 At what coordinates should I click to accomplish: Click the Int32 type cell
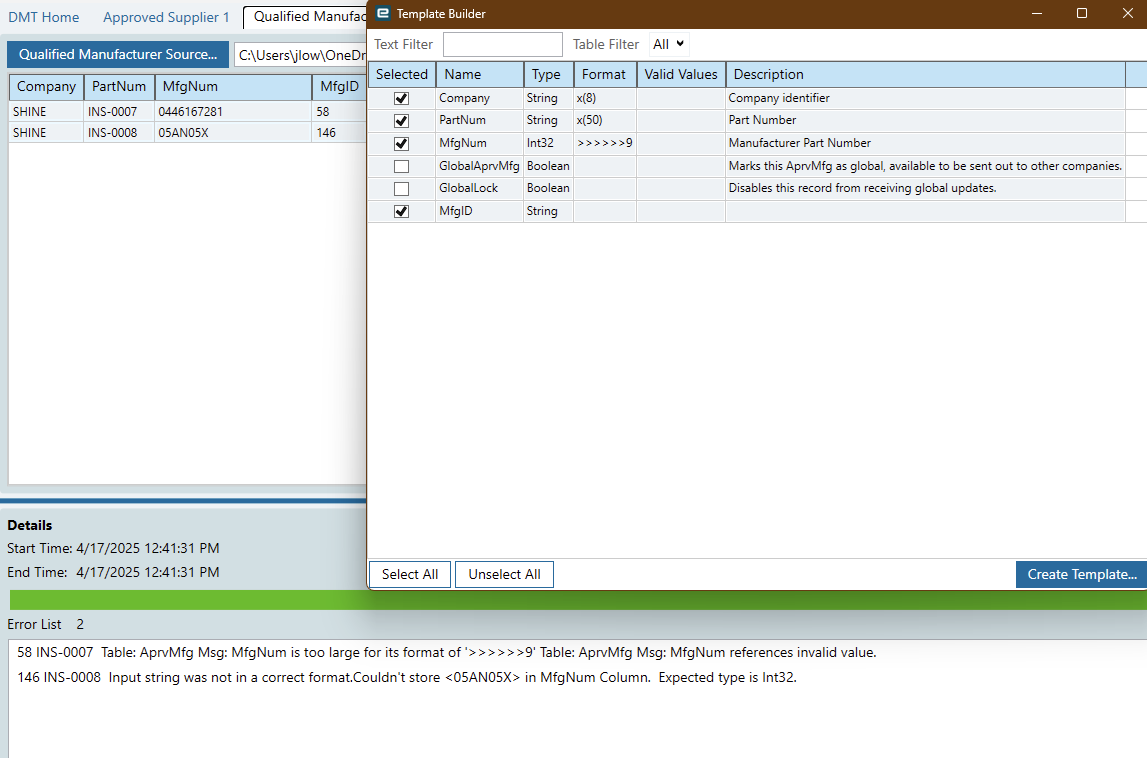tap(548, 143)
